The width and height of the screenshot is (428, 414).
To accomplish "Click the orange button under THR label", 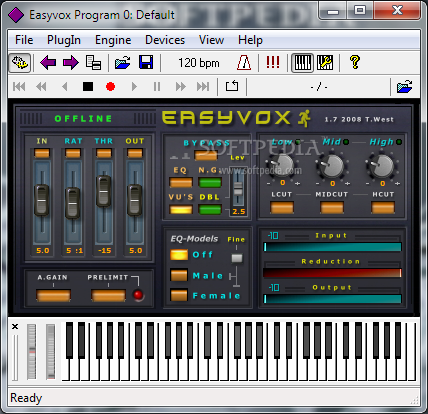I will (x=104, y=153).
